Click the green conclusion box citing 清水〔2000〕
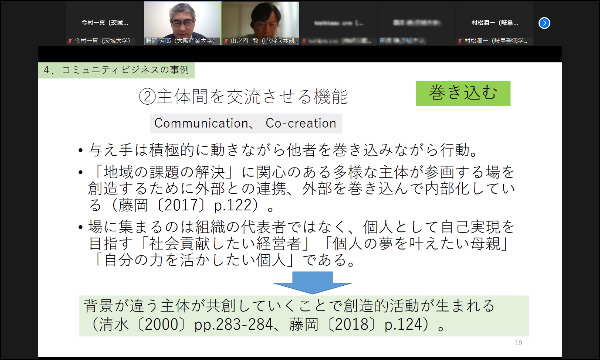The image size is (600, 360). (304, 315)
